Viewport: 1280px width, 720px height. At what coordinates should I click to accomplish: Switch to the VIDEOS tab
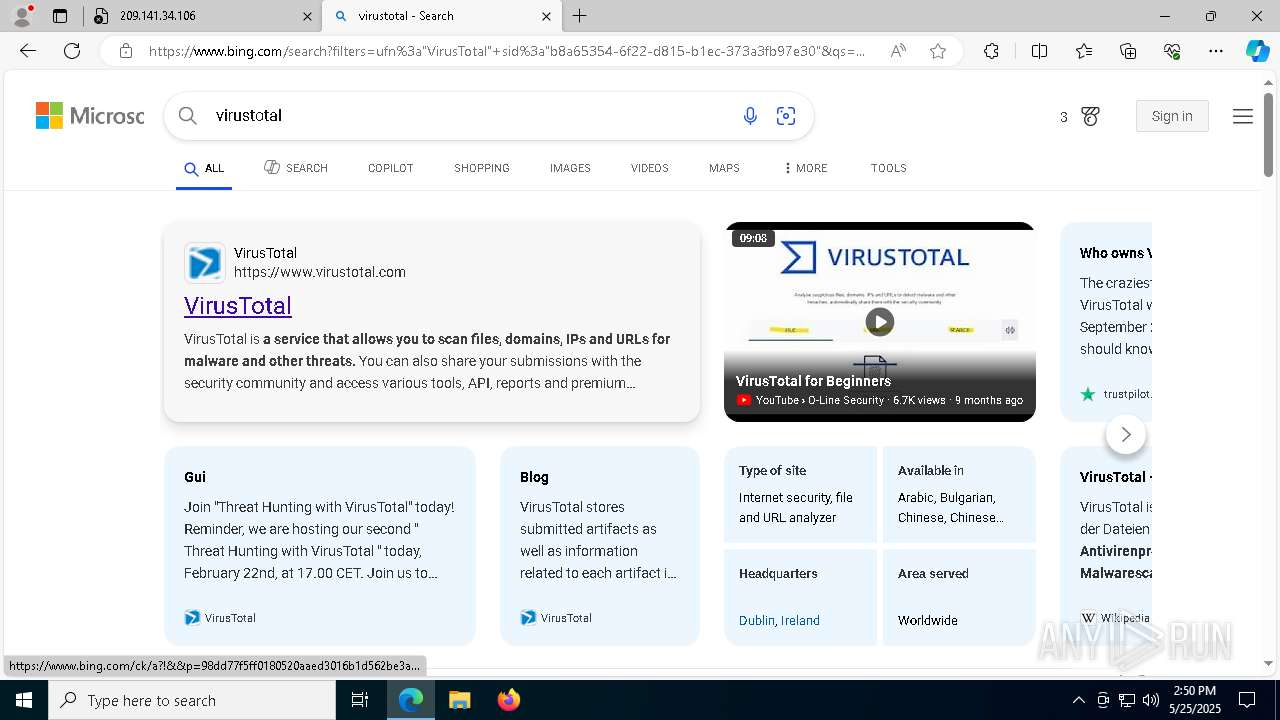[650, 168]
